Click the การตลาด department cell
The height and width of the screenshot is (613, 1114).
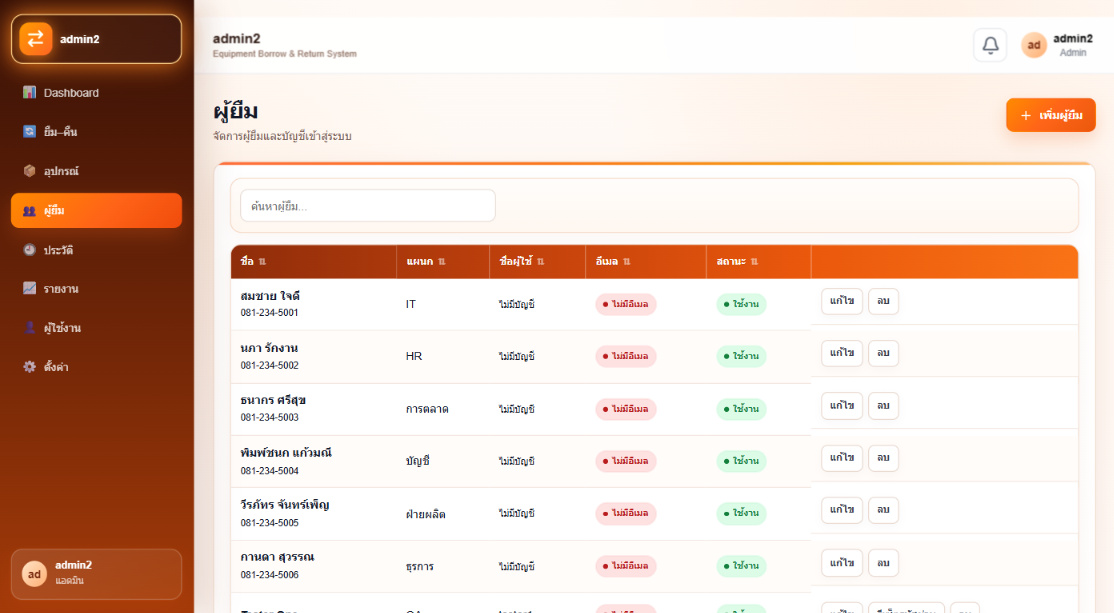click(x=427, y=409)
